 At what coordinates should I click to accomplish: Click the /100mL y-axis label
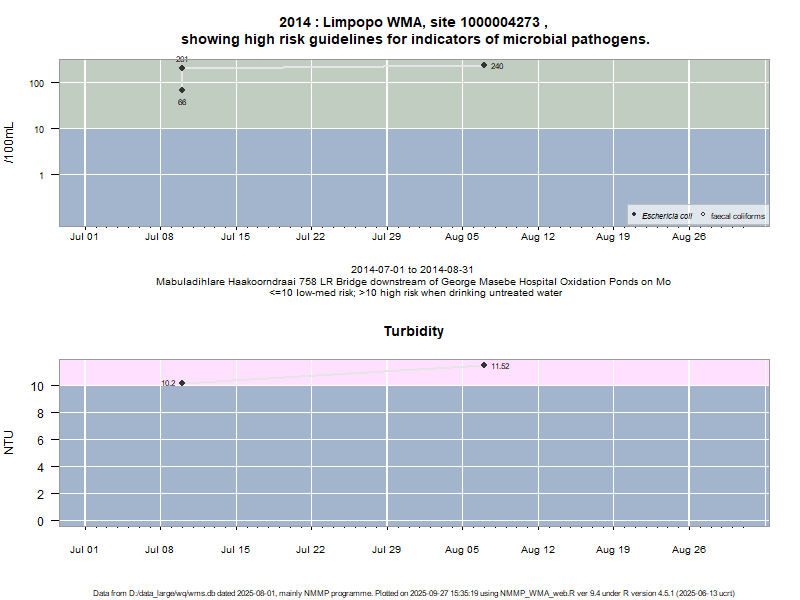[10, 143]
